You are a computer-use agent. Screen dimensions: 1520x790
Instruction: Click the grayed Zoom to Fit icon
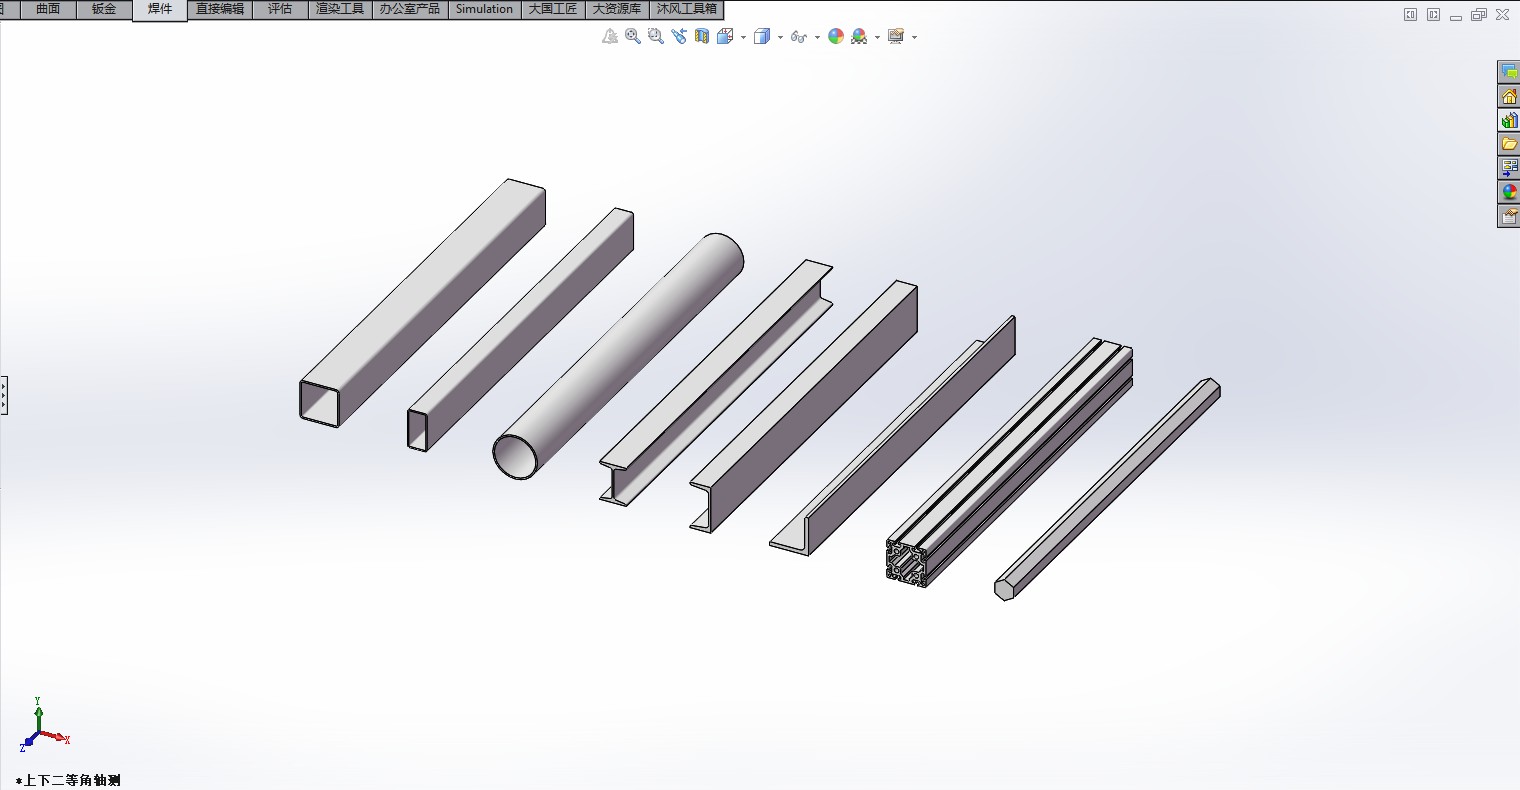click(610, 37)
